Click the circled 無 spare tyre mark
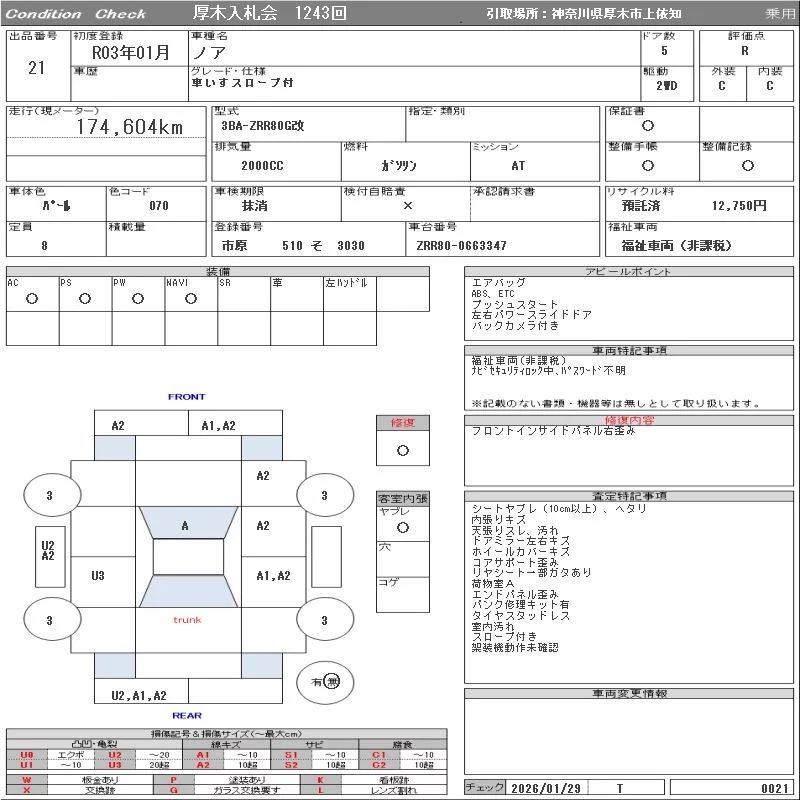This screenshot has height=800, width=800. coord(332,682)
